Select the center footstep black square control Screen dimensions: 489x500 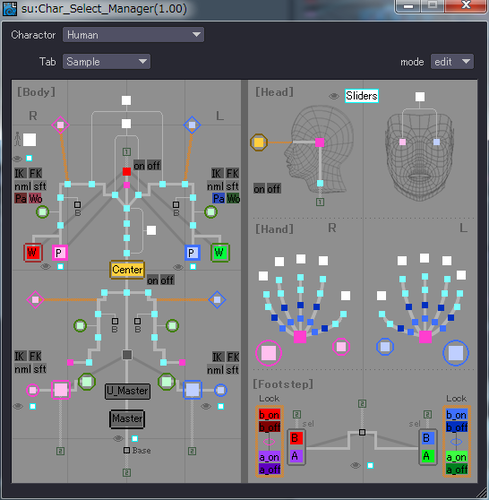(362, 432)
